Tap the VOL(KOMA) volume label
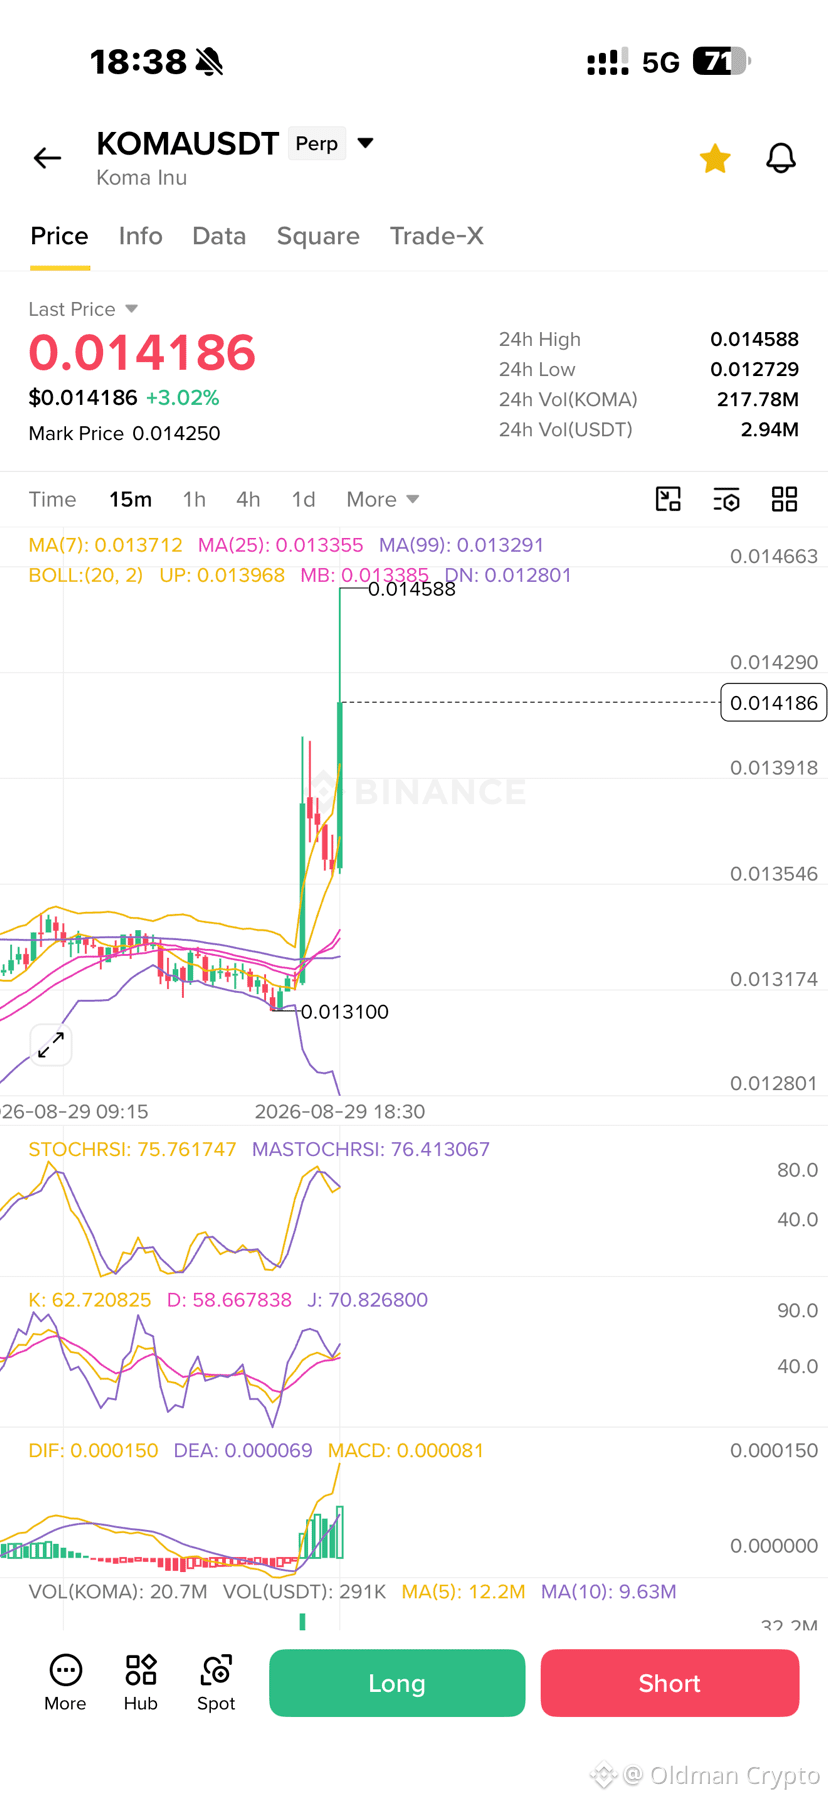 point(118,1591)
